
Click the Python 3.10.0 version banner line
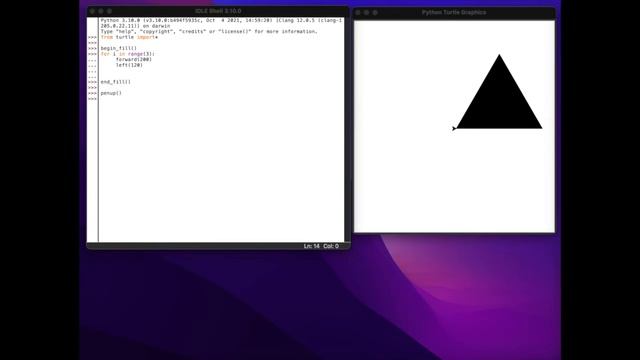pyautogui.click(x=221, y=20)
